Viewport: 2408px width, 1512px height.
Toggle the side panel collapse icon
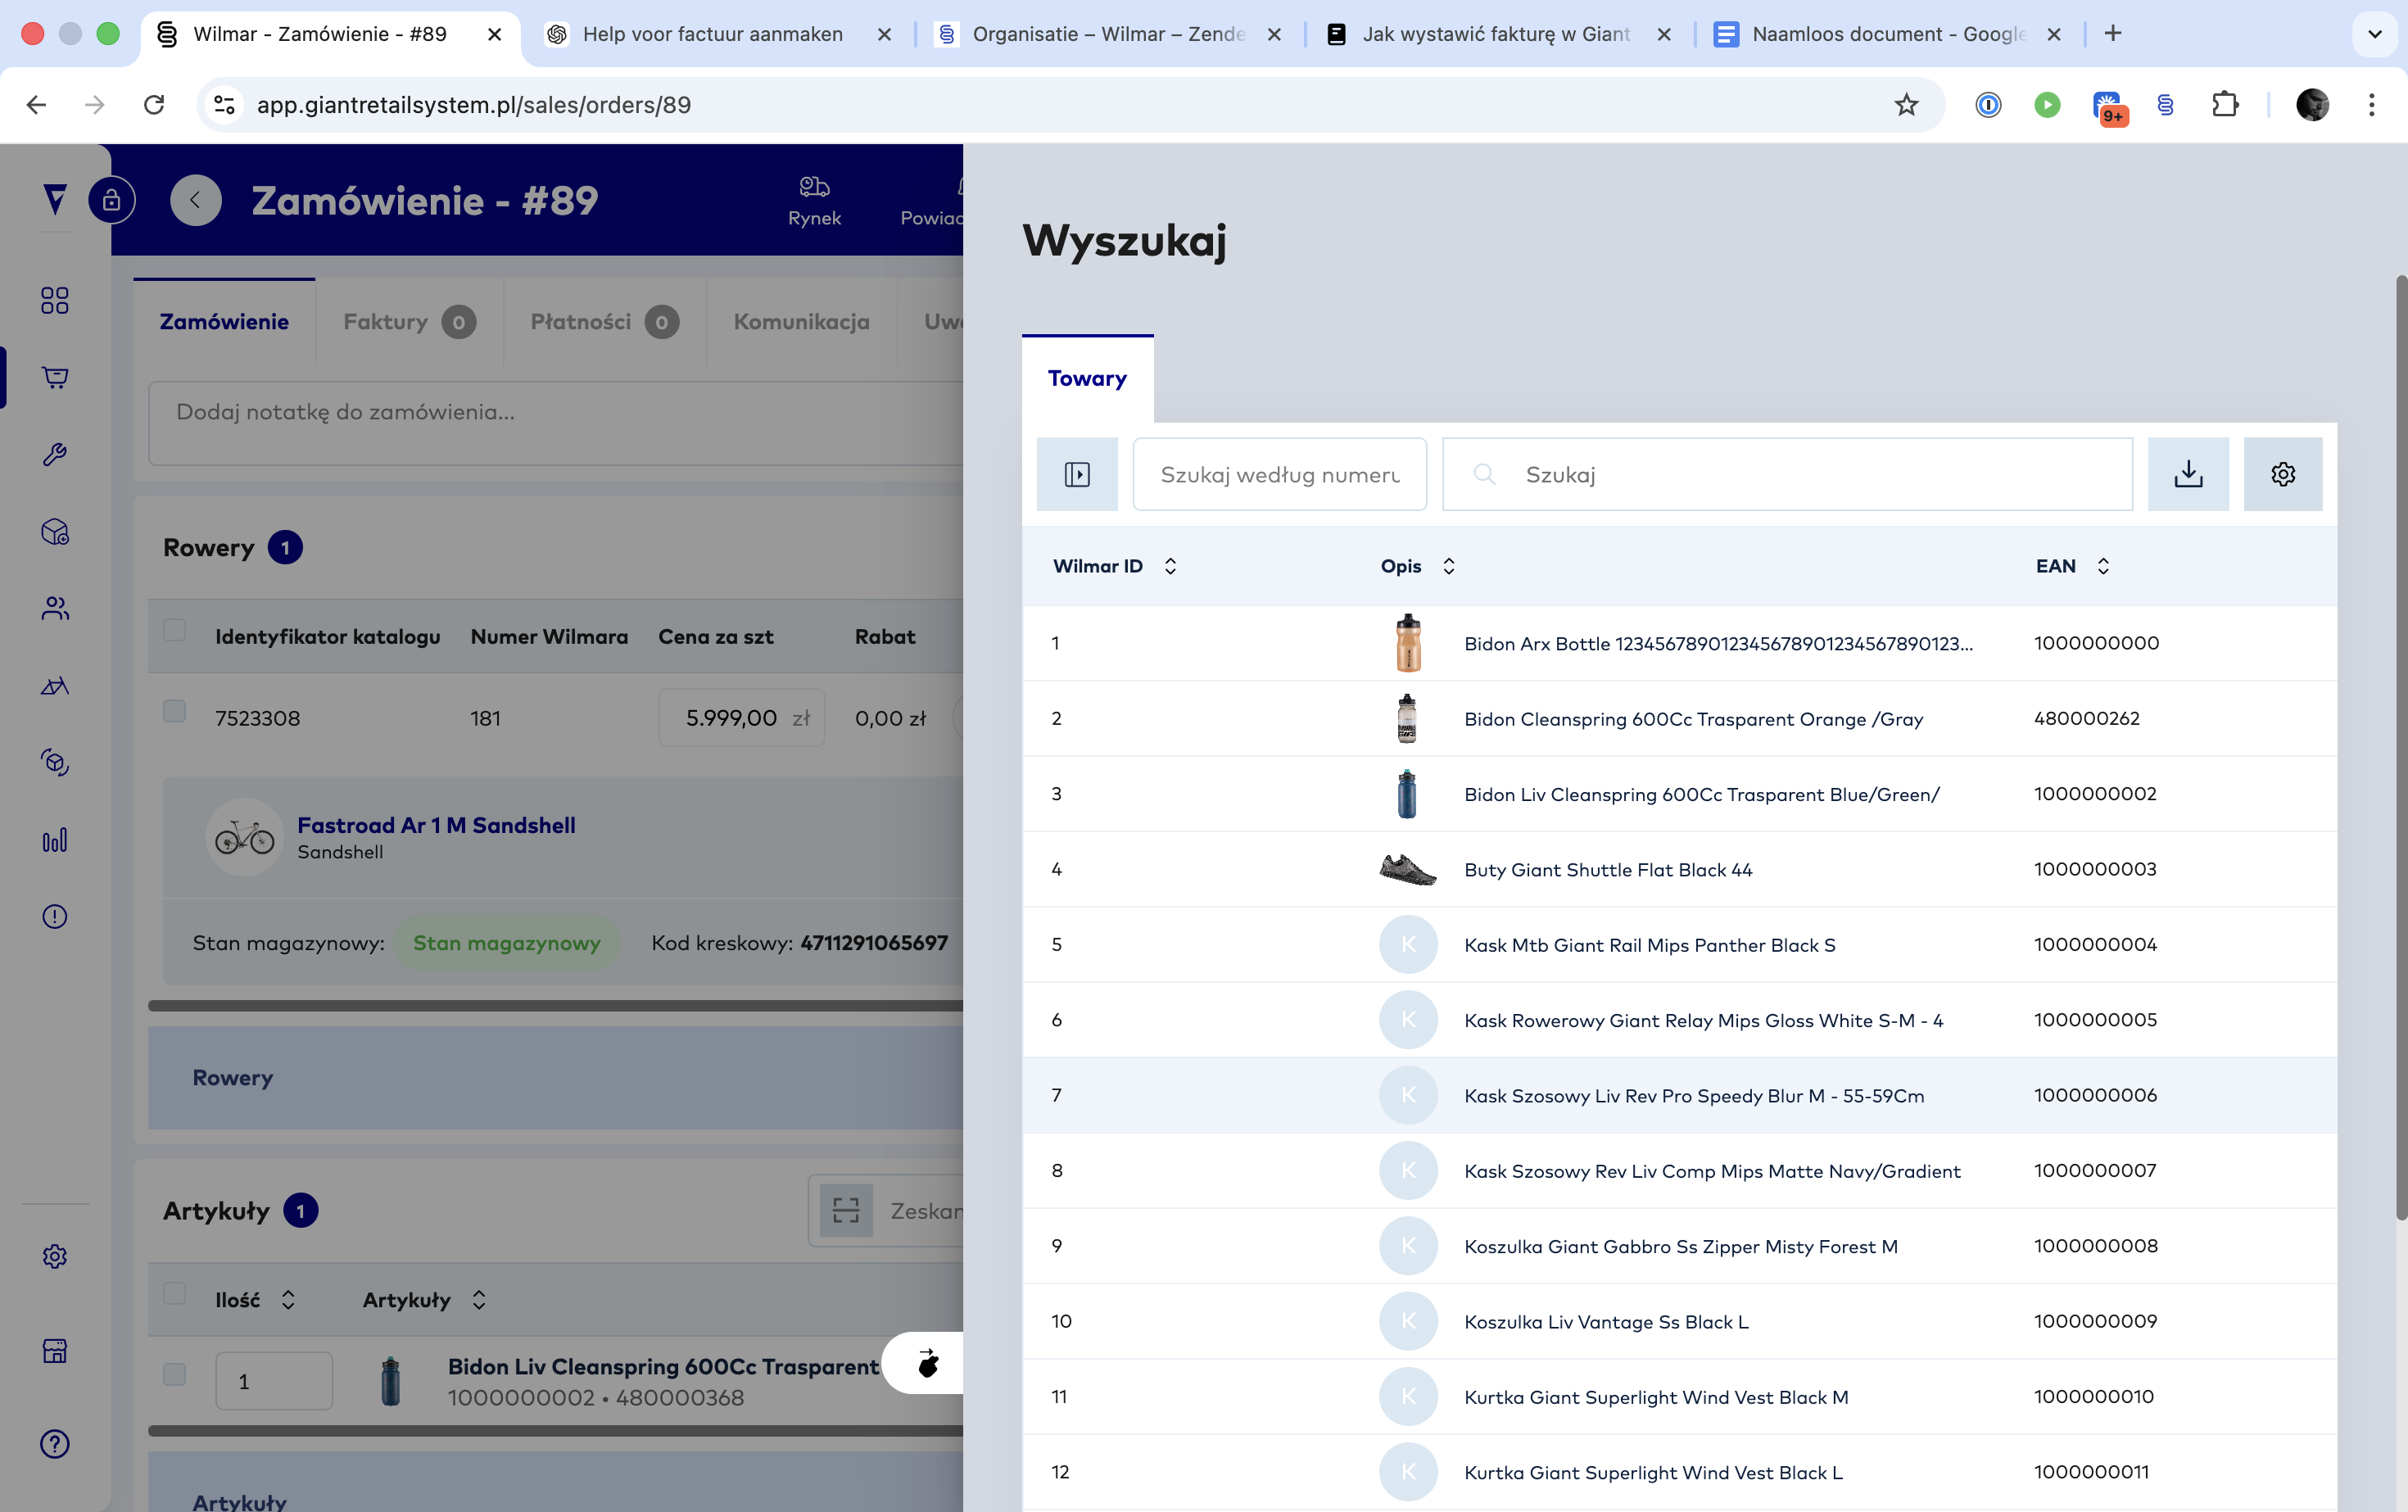point(1077,474)
